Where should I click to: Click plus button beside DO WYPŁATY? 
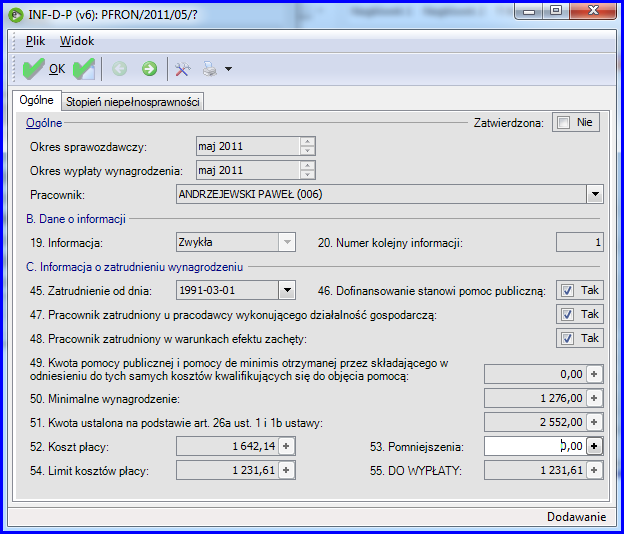click(x=594, y=470)
